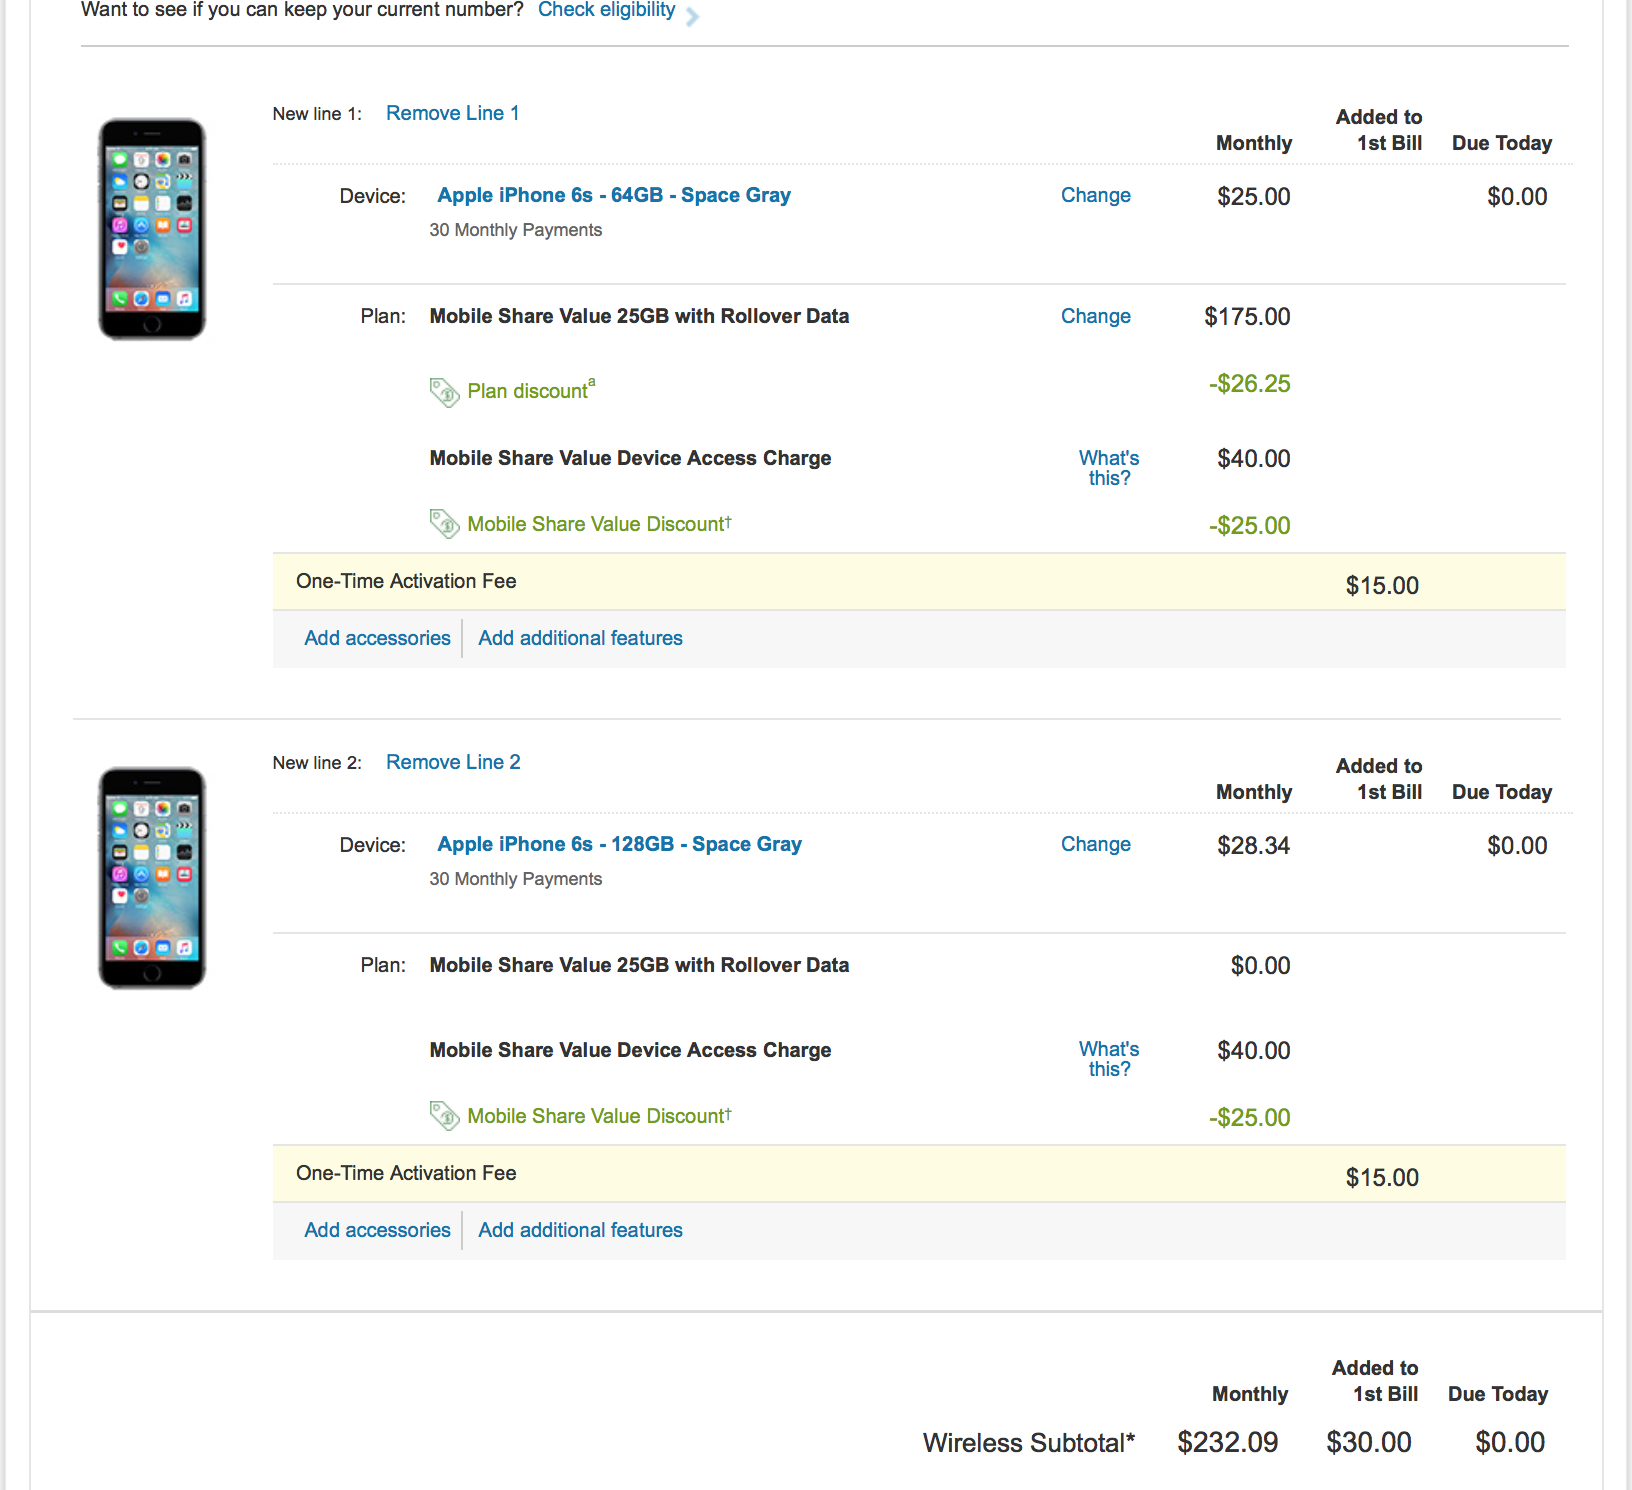
Task: Click What's this for line 2 access charge
Action: click(x=1109, y=1060)
